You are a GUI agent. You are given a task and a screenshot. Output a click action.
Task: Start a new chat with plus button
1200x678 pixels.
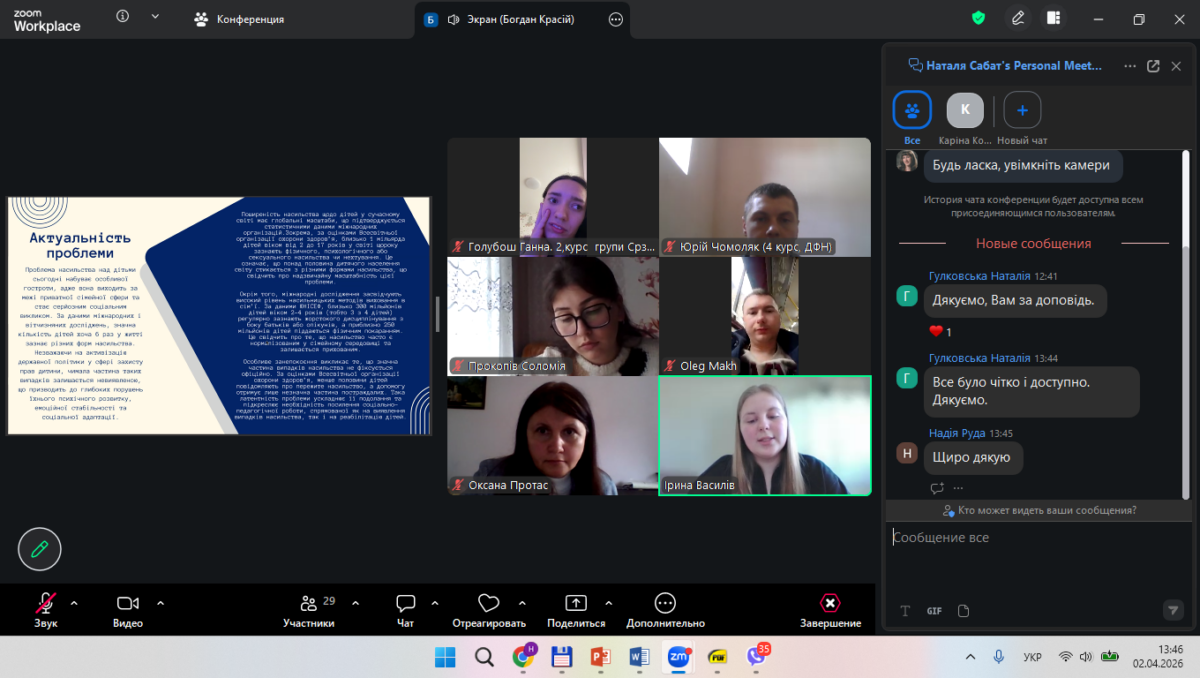[x=1022, y=110]
